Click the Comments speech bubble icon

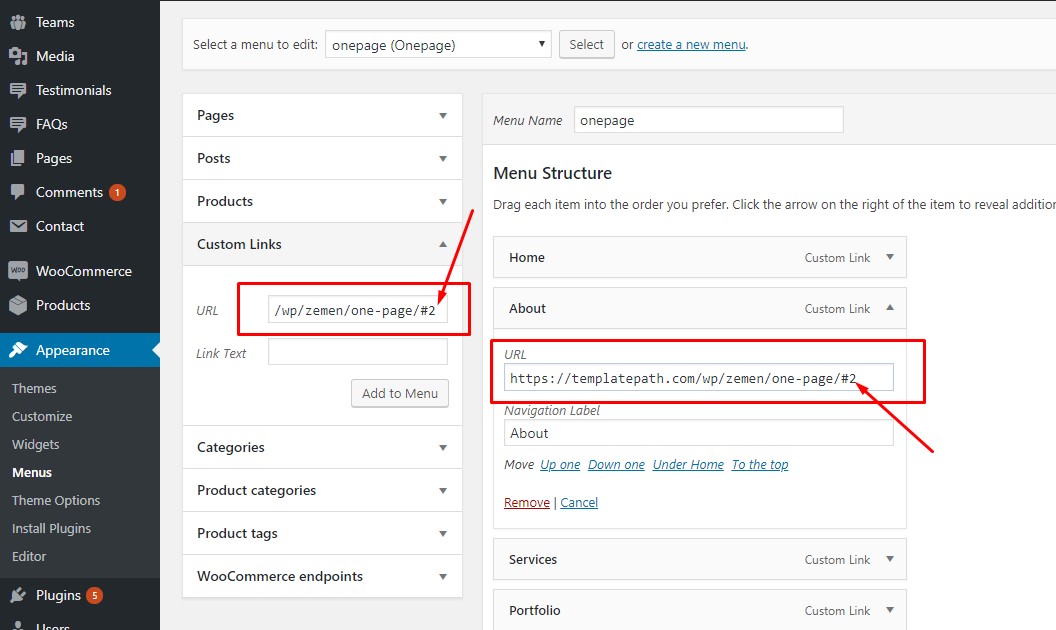(17, 192)
